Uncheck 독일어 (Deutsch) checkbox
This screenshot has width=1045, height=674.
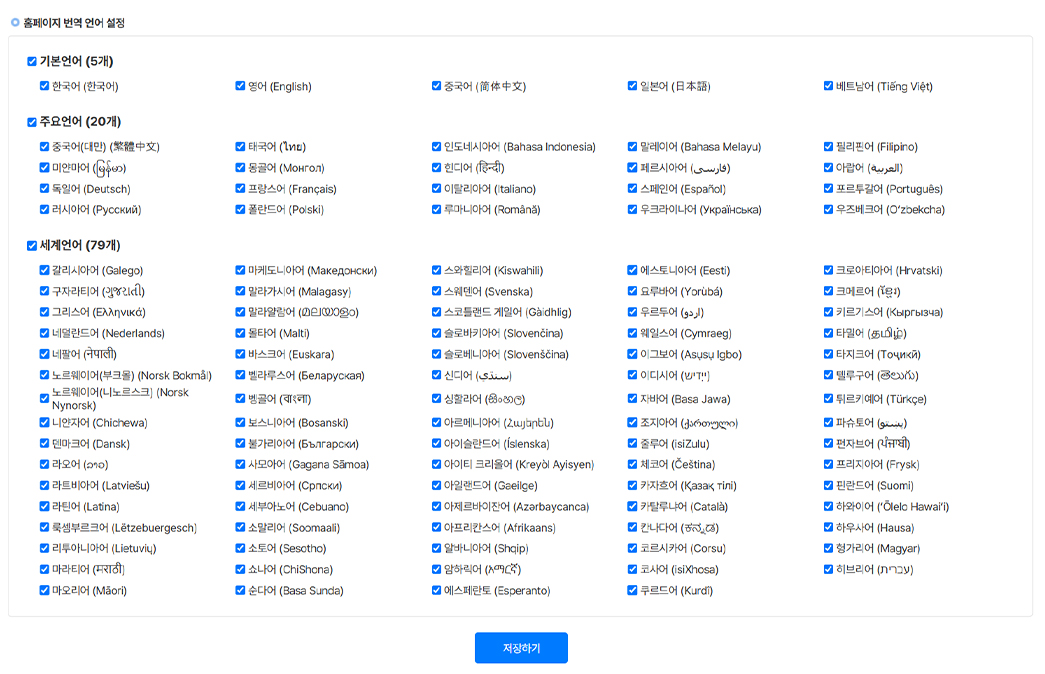pyautogui.click(x=45, y=189)
